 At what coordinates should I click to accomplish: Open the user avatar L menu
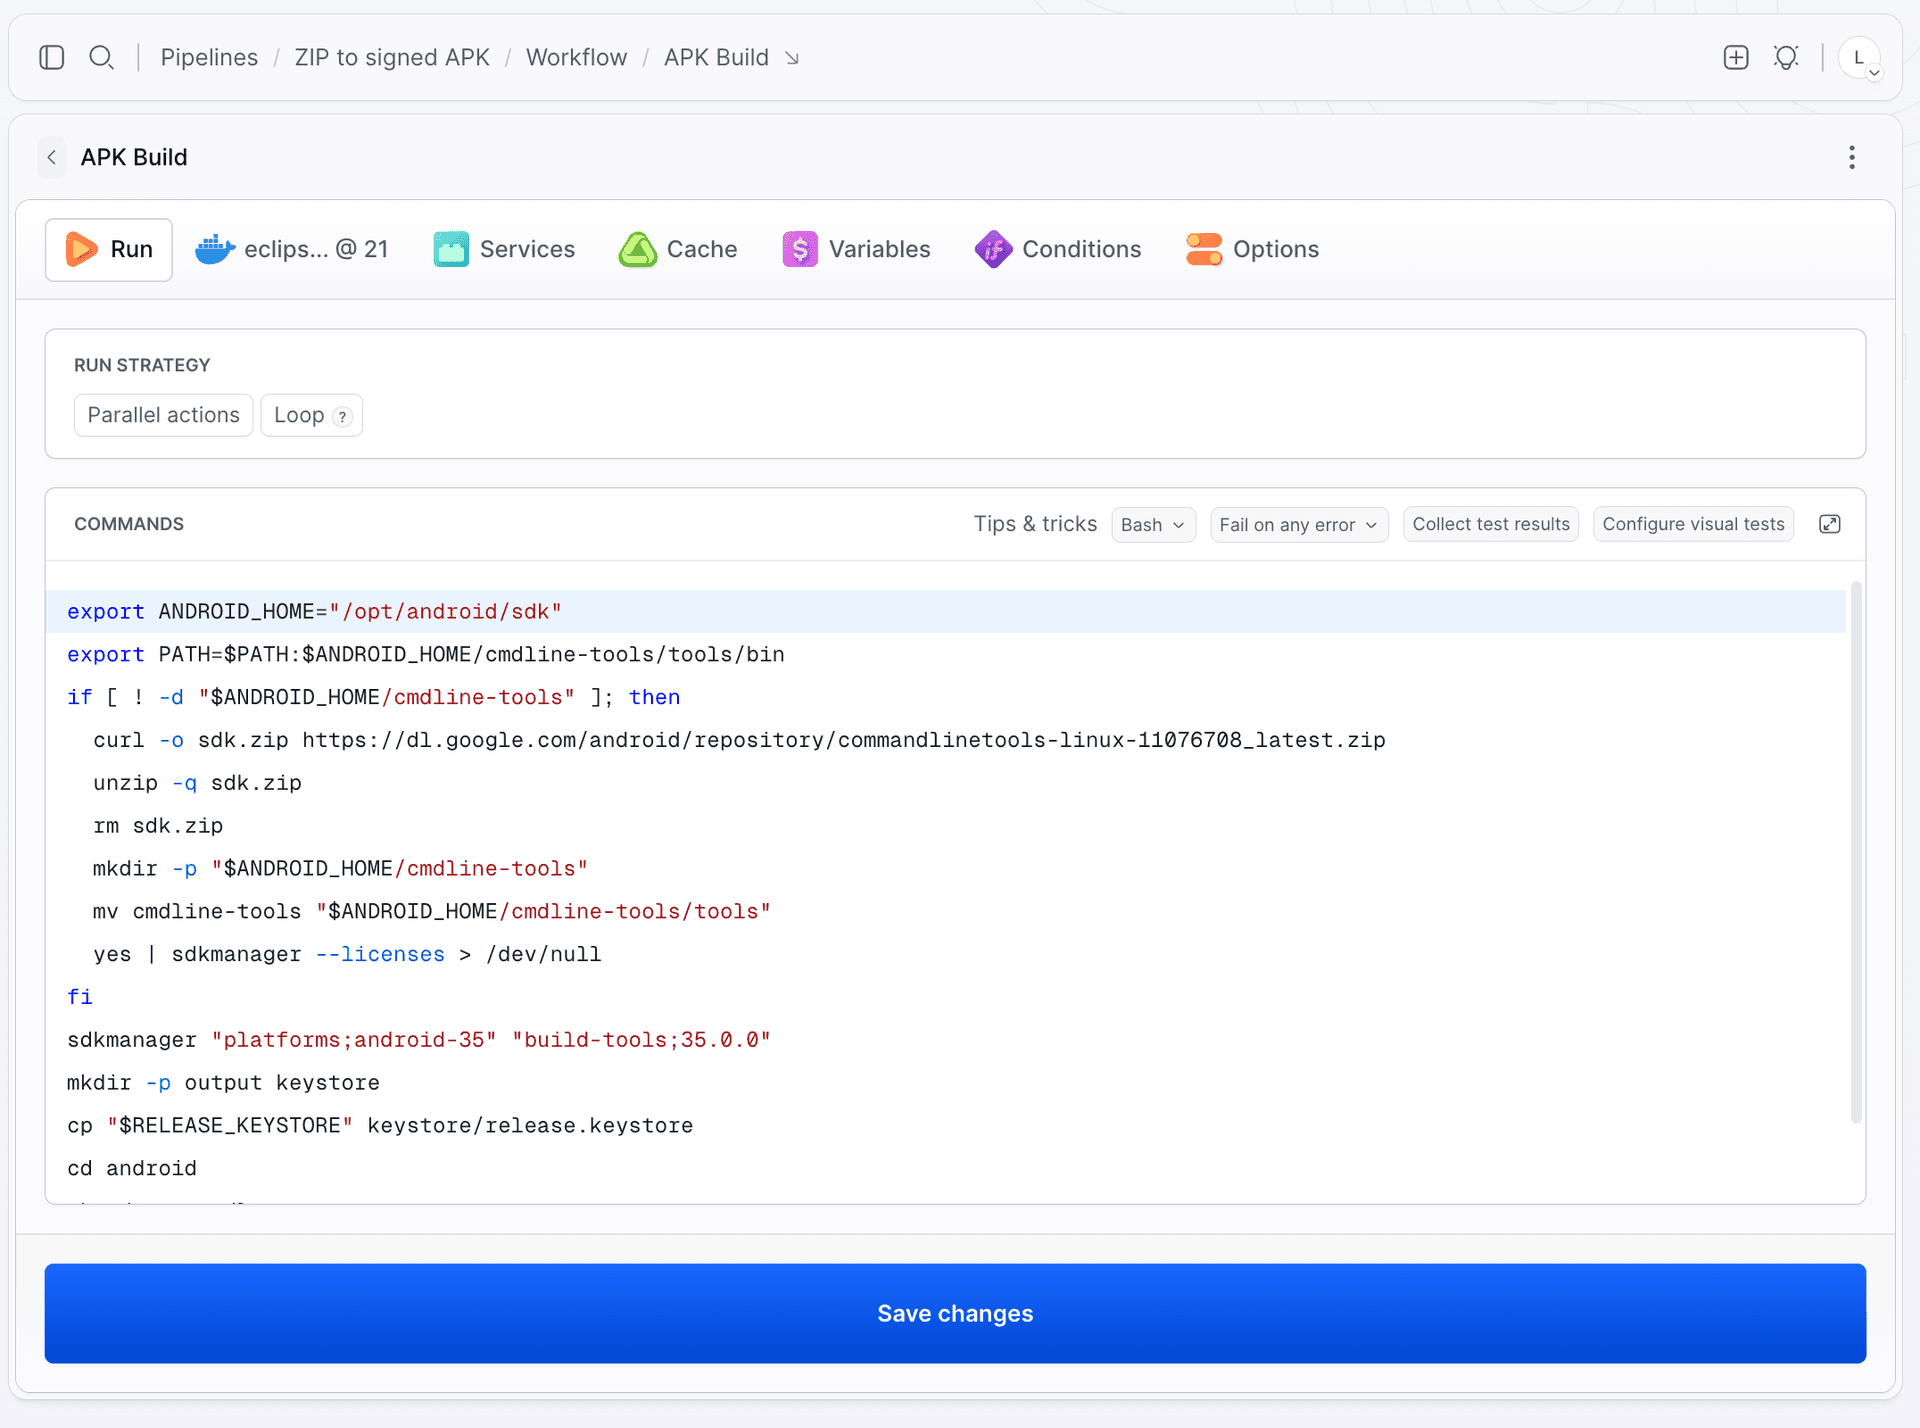pos(1860,58)
